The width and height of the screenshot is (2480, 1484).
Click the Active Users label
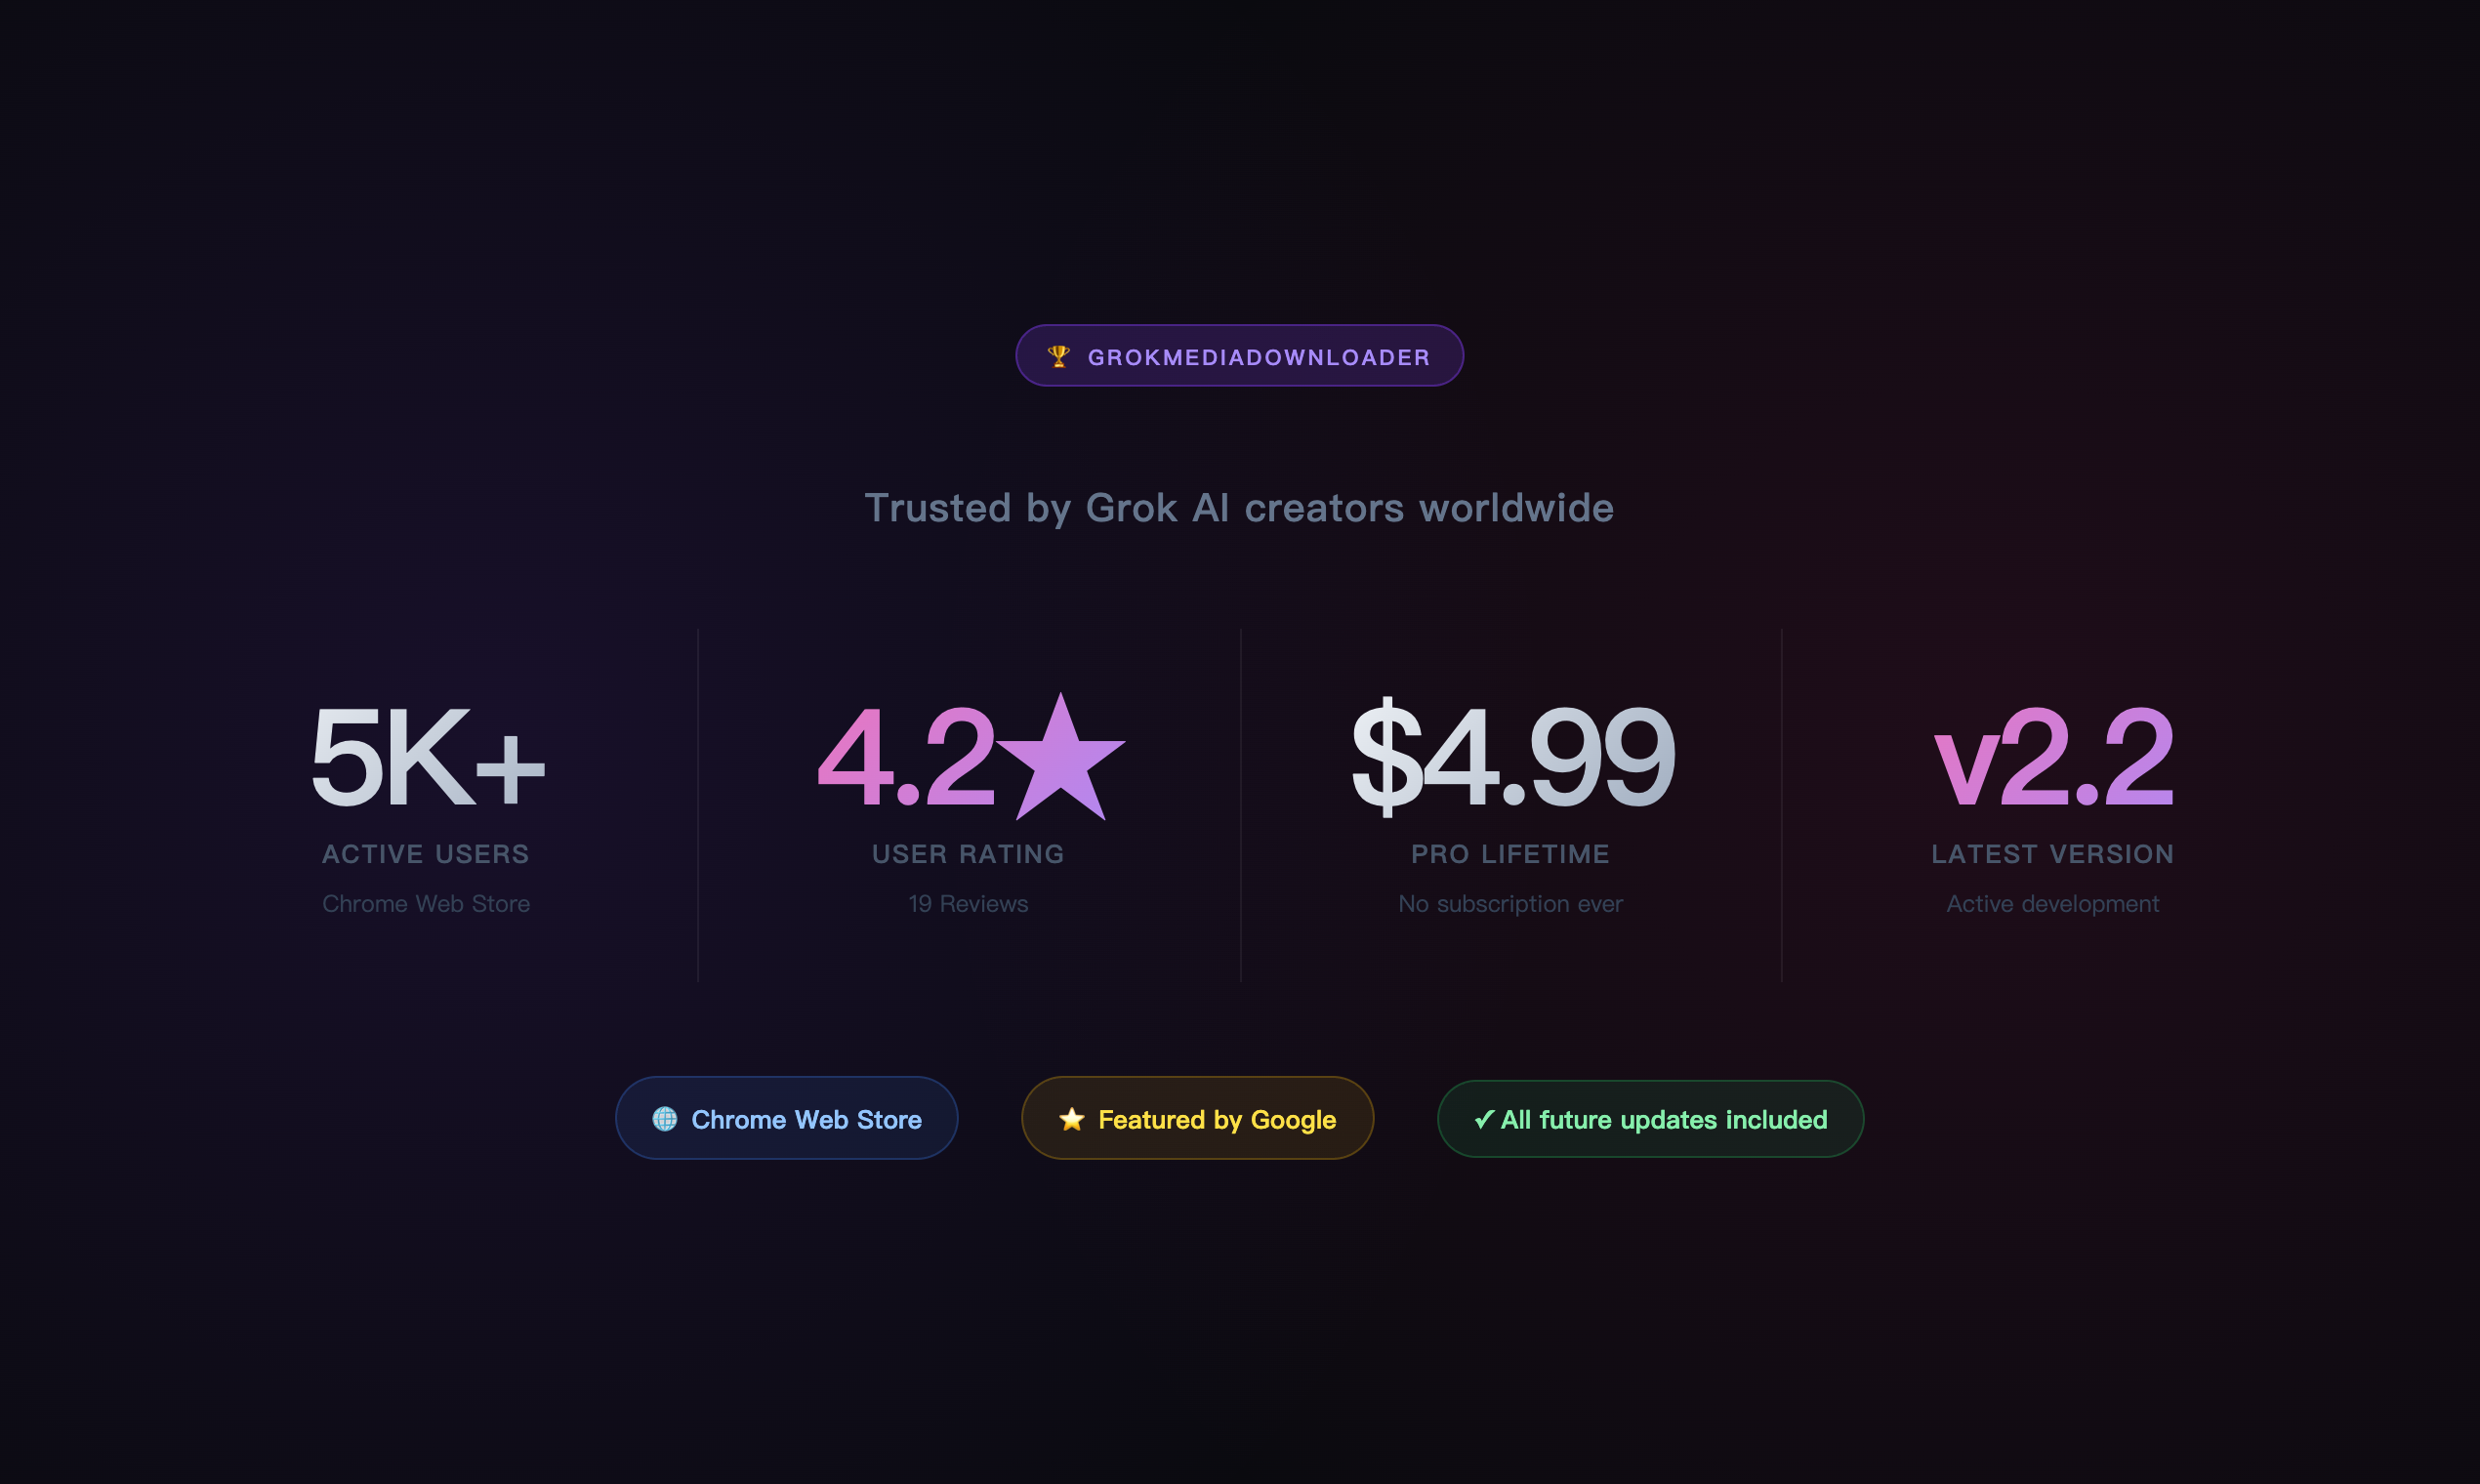pyautogui.click(x=426, y=854)
